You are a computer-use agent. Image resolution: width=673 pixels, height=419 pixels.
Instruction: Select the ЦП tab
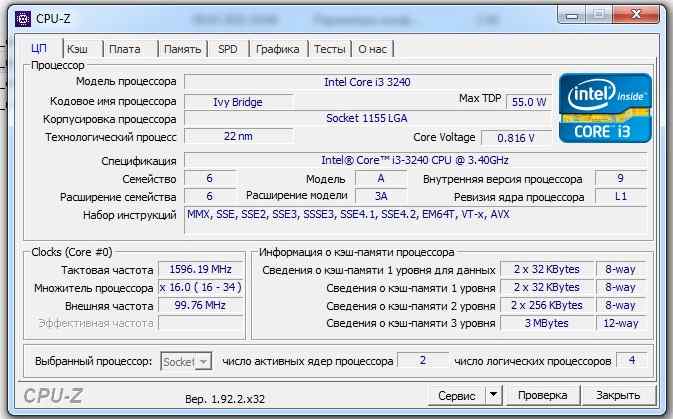[x=39, y=48]
